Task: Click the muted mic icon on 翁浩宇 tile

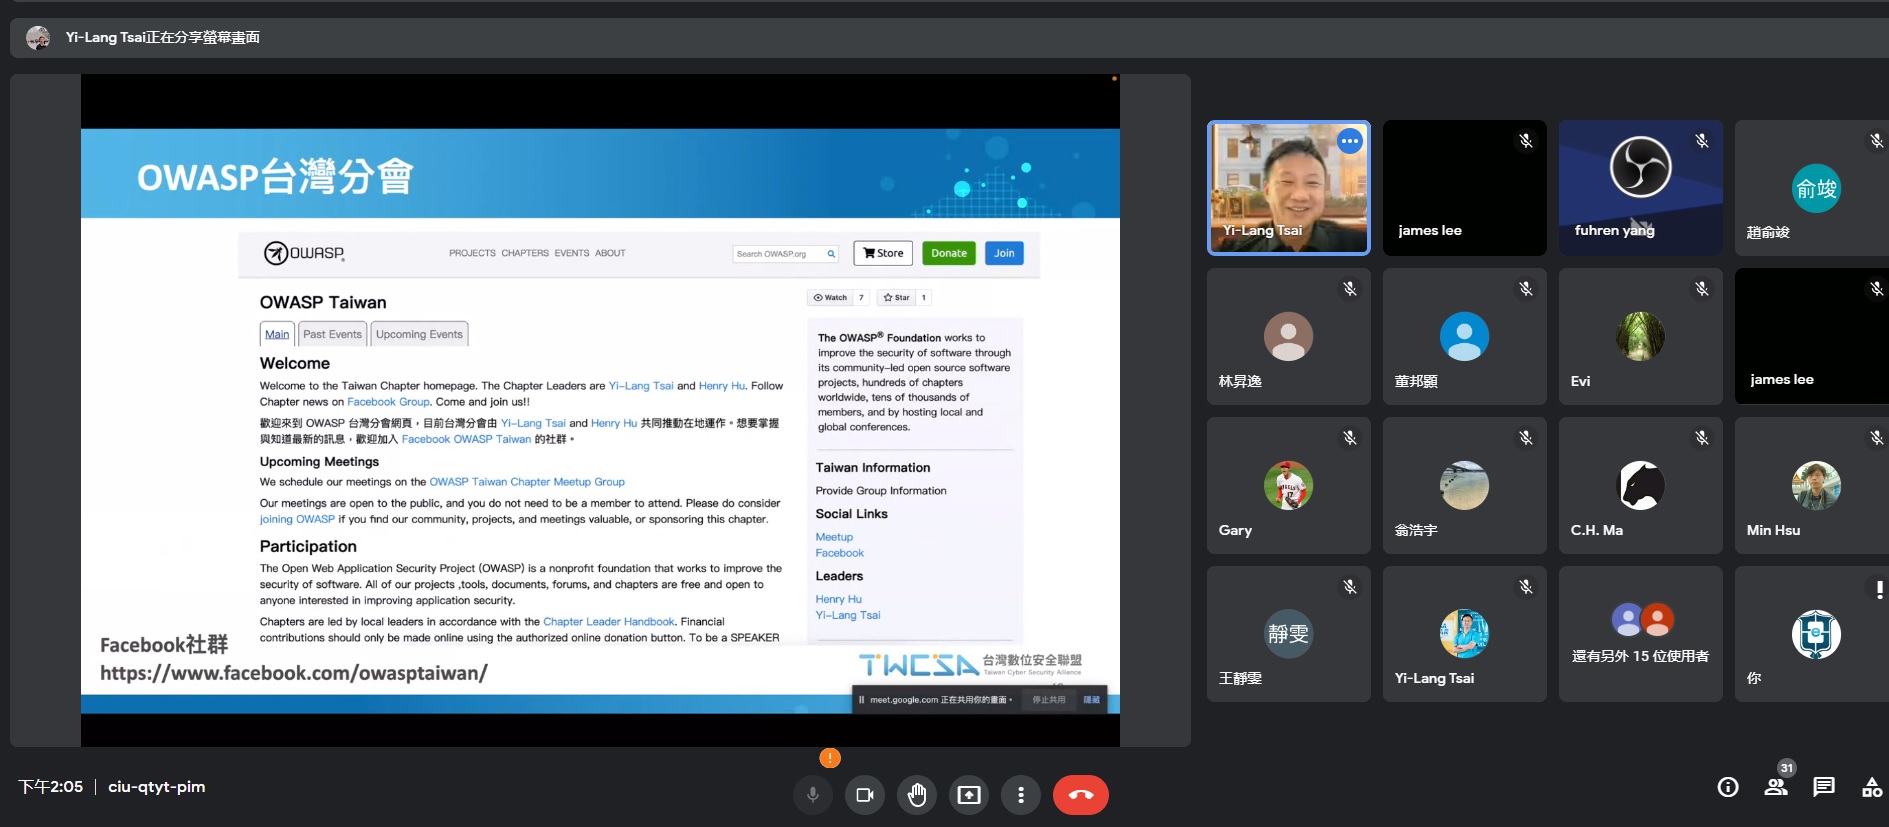Action: pyautogui.click(x=1526, y=438)
